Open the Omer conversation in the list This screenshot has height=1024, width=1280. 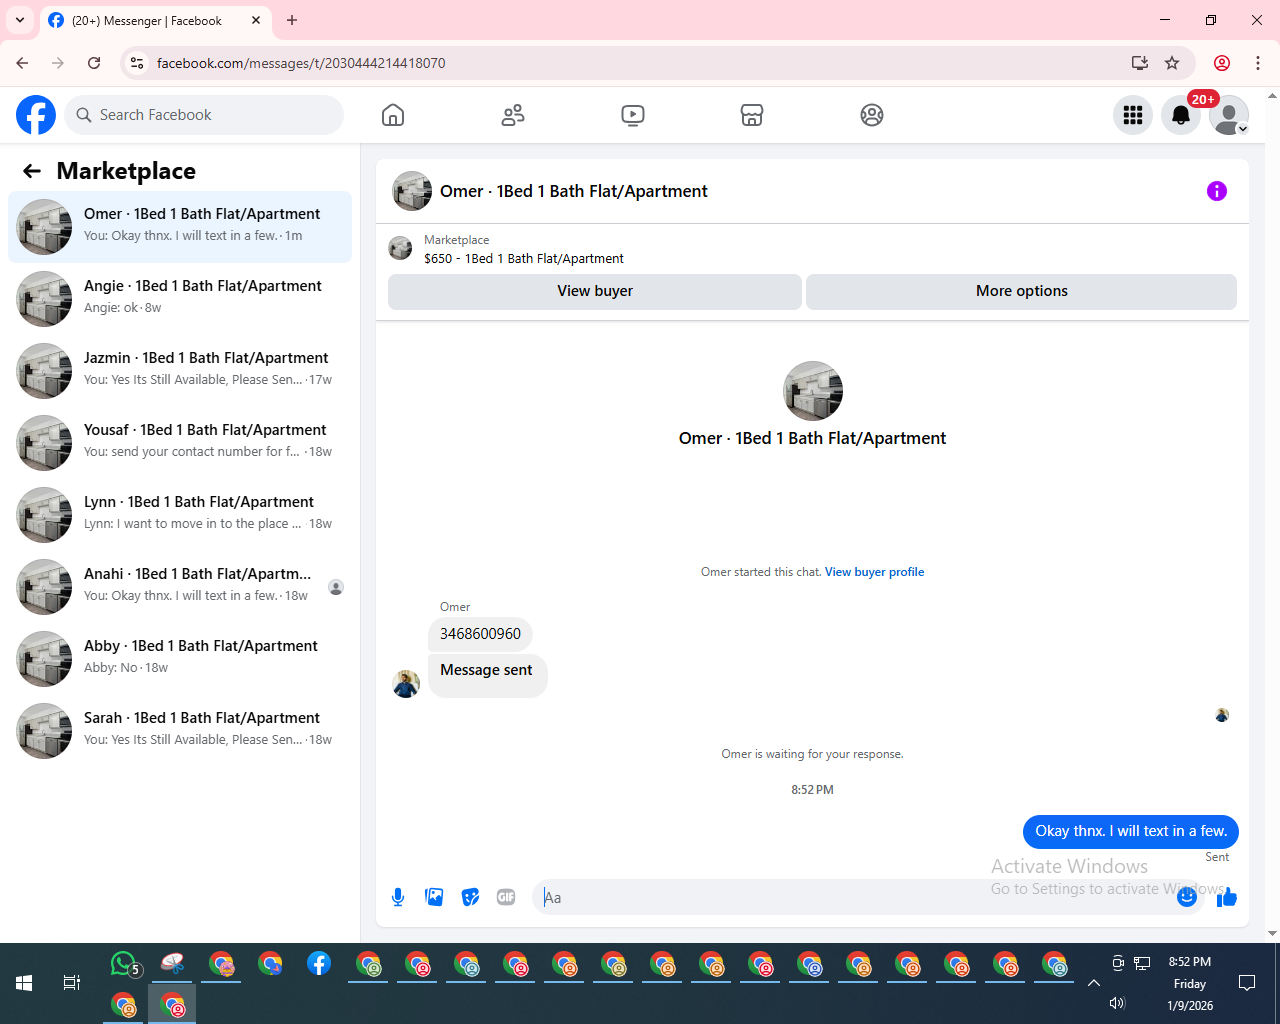coord(180,227)
